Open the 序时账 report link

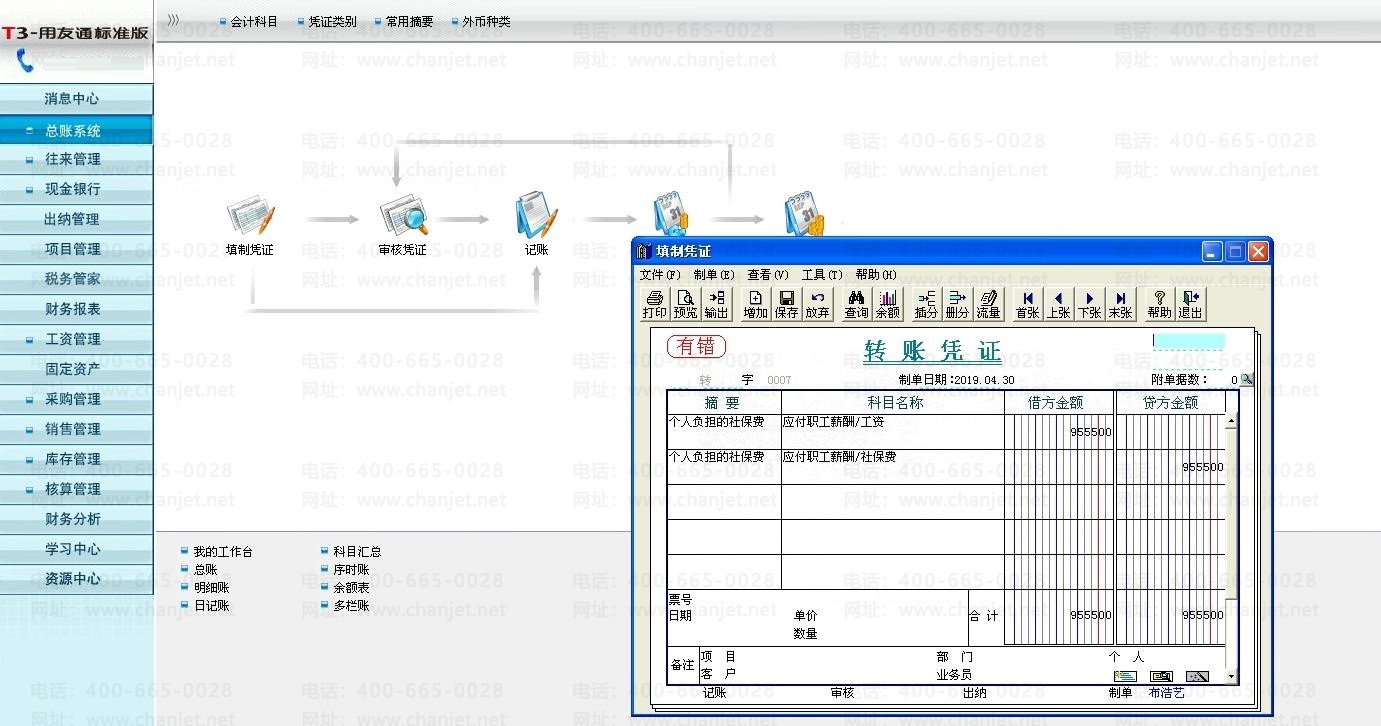point(351,570)
